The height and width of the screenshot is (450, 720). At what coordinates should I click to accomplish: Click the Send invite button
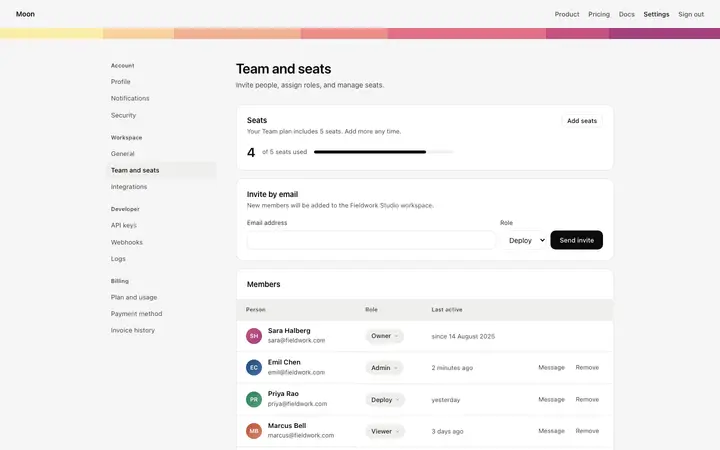(576, 240)
